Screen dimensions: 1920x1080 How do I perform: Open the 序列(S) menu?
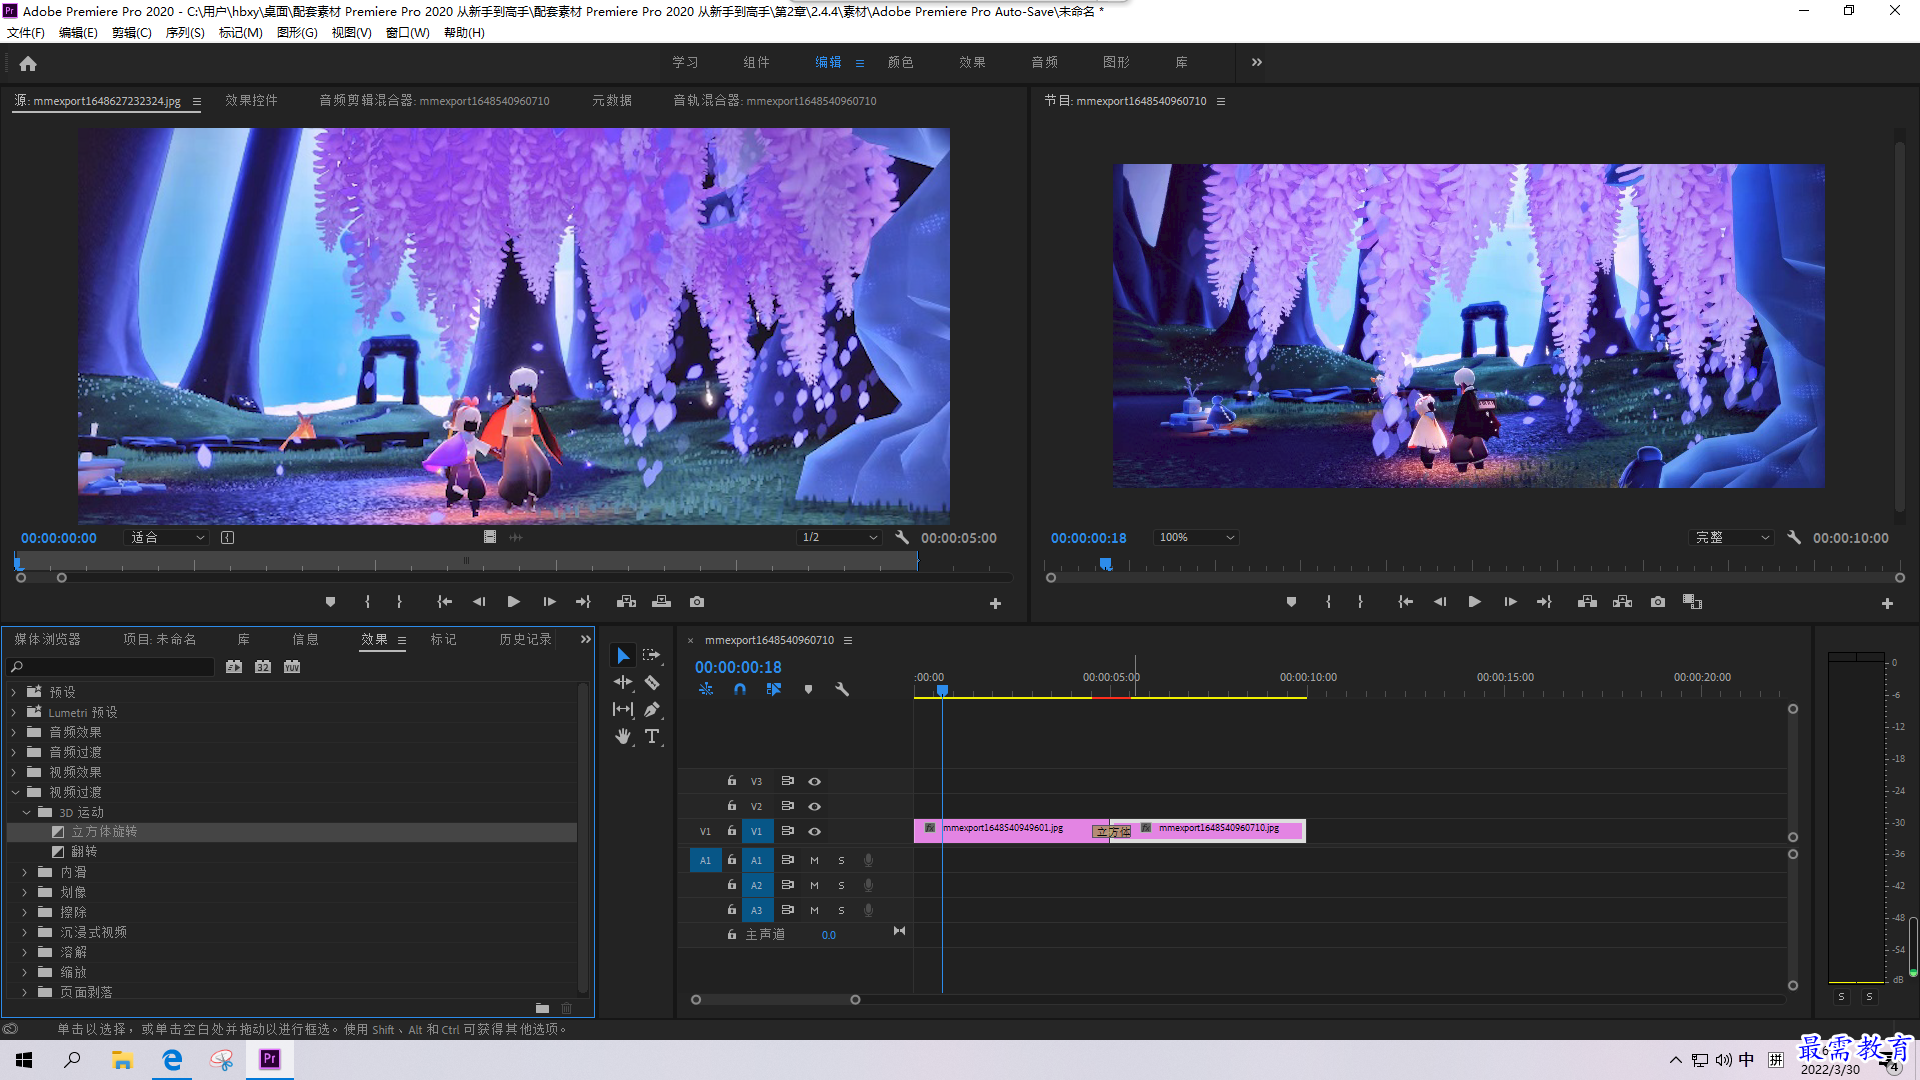(185, 32)
